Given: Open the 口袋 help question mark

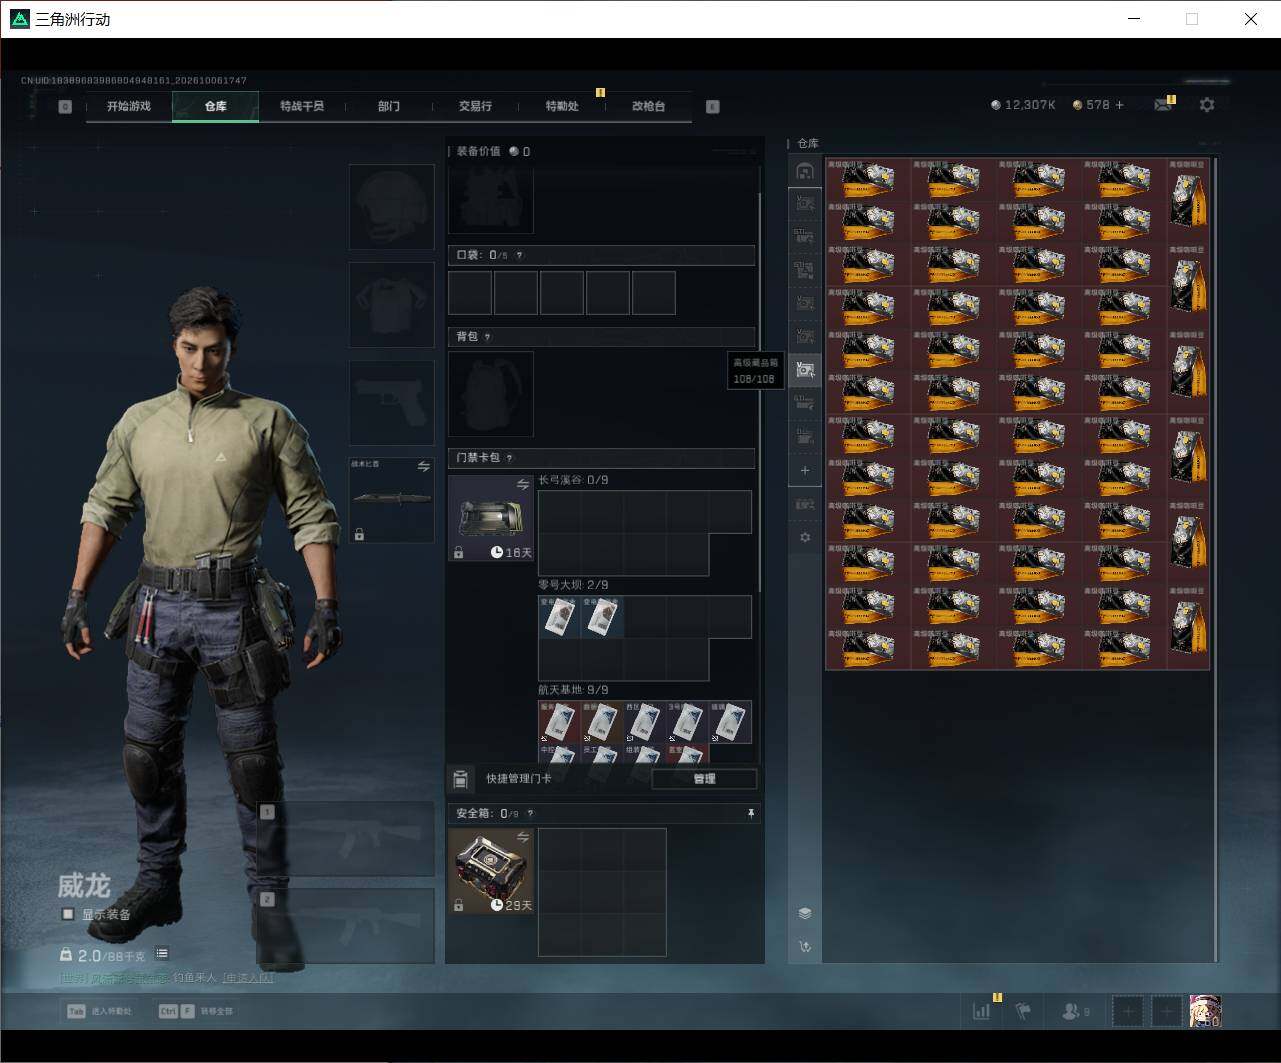Looking at the screenshot, I should (519, 256).
